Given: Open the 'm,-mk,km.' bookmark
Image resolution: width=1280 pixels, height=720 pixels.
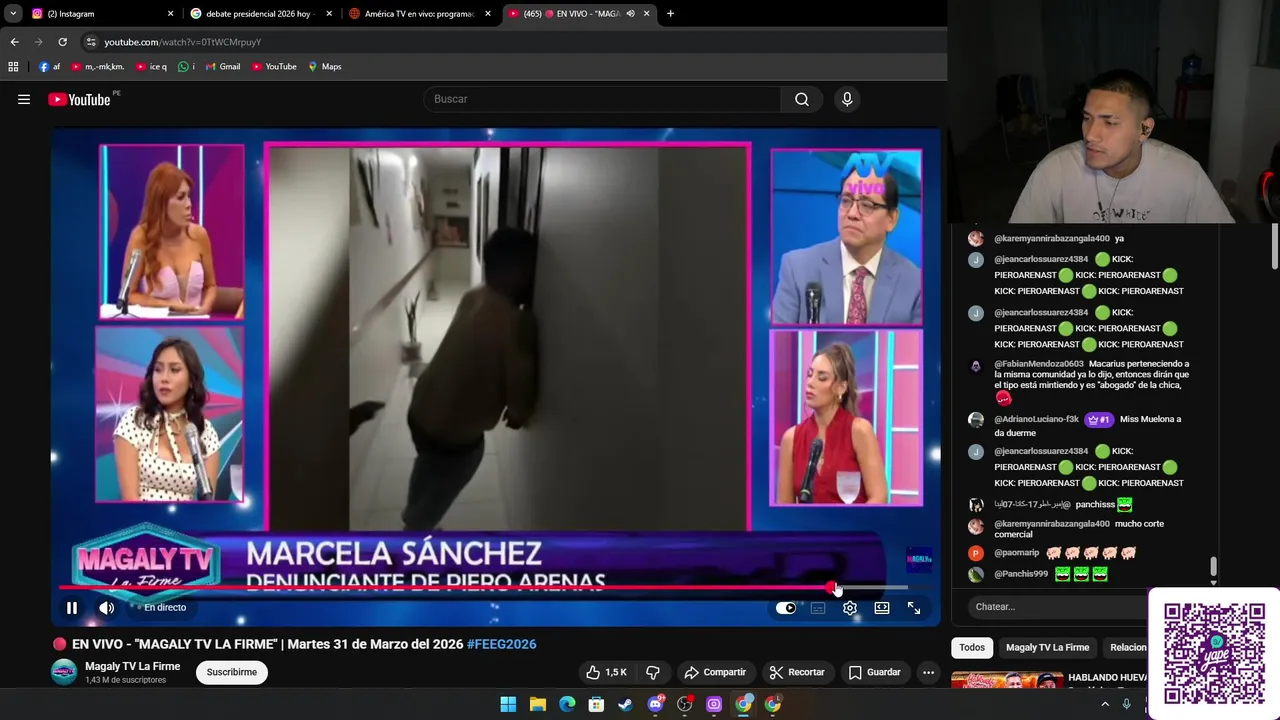Looking at the screenshot, I should pos(97,67).
